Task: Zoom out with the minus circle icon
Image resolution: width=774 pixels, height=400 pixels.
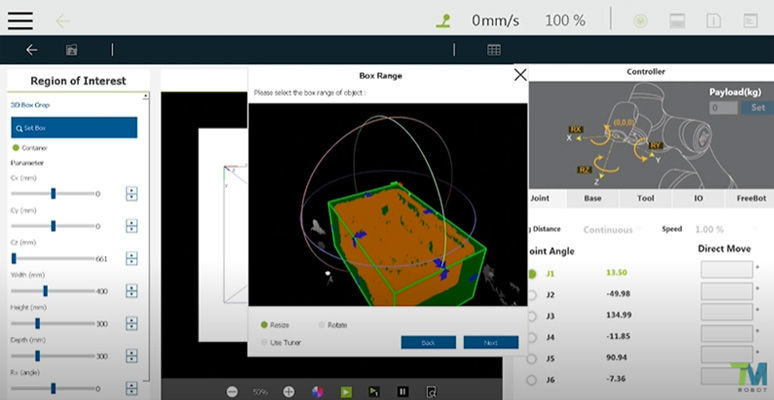Action: [232, 392]
